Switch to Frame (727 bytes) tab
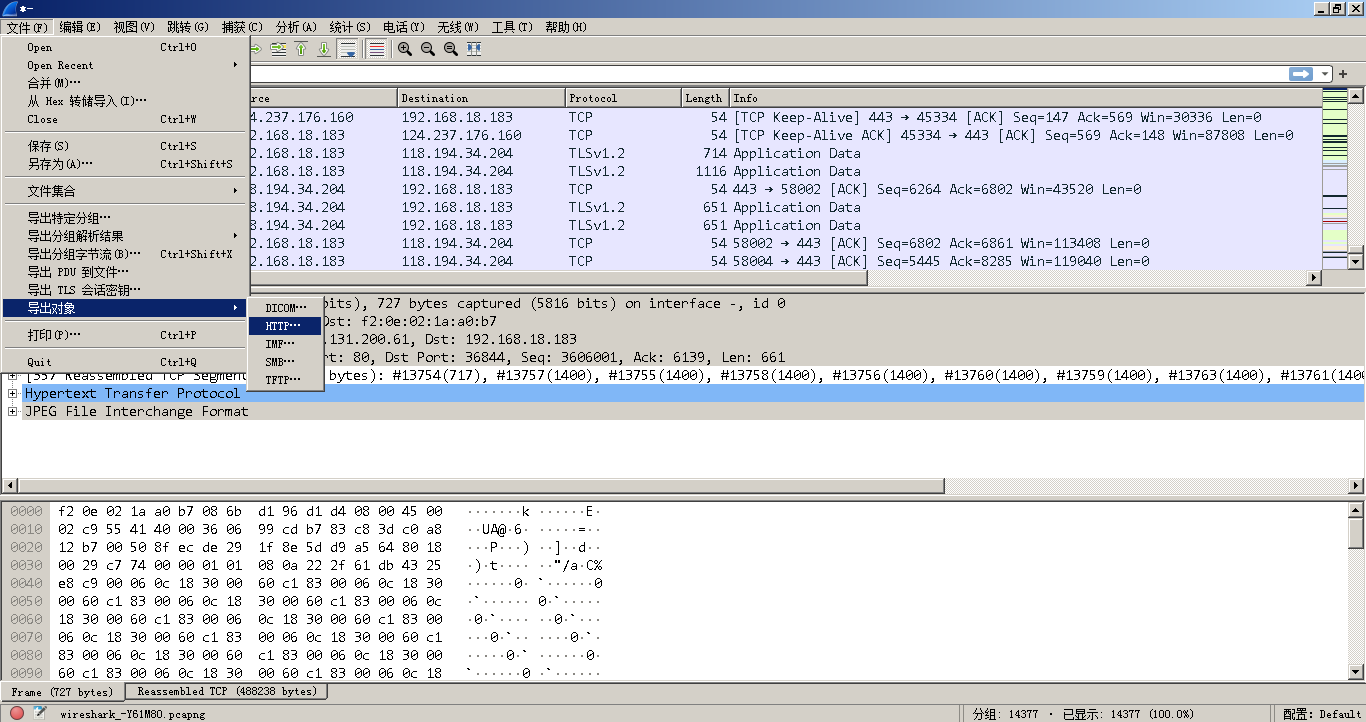The height and width of the screenshot is (722, 1366). (x=63, y=692)
